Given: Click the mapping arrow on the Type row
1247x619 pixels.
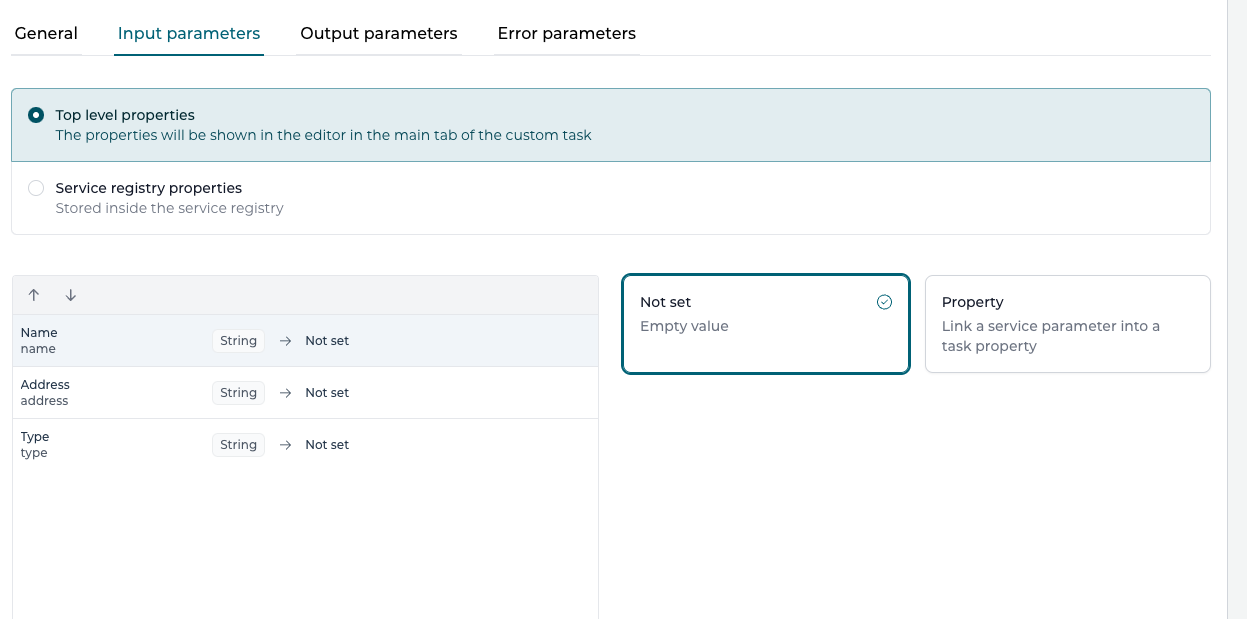Looking at the screenshot, I should point(284,444).
